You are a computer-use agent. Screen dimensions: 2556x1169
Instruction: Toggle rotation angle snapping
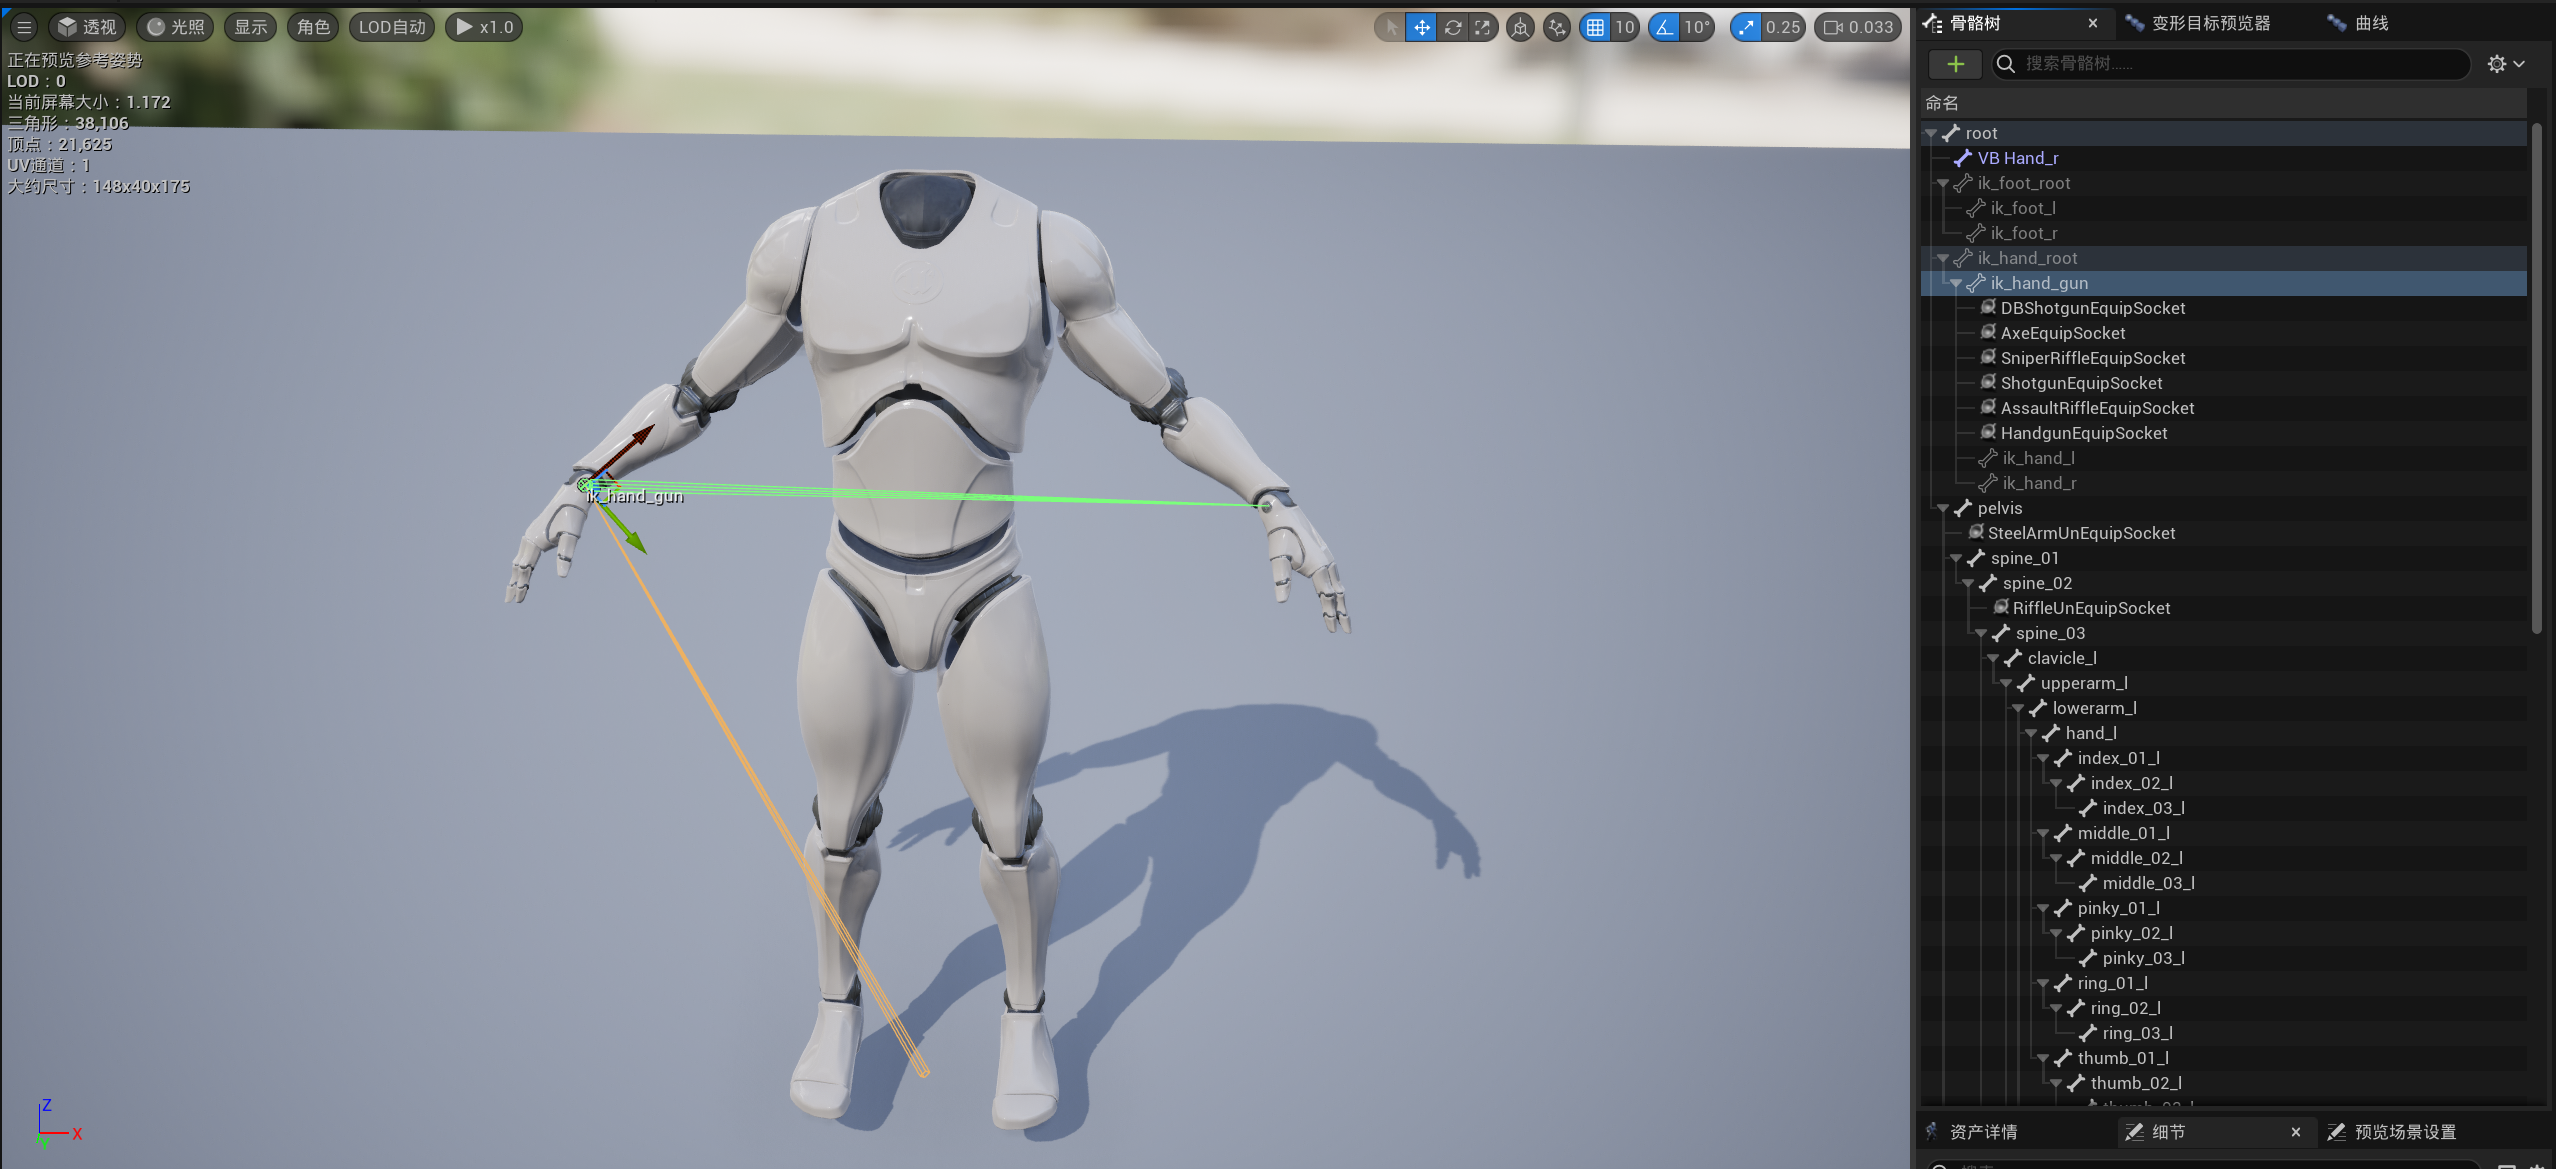pos(1665,27)
